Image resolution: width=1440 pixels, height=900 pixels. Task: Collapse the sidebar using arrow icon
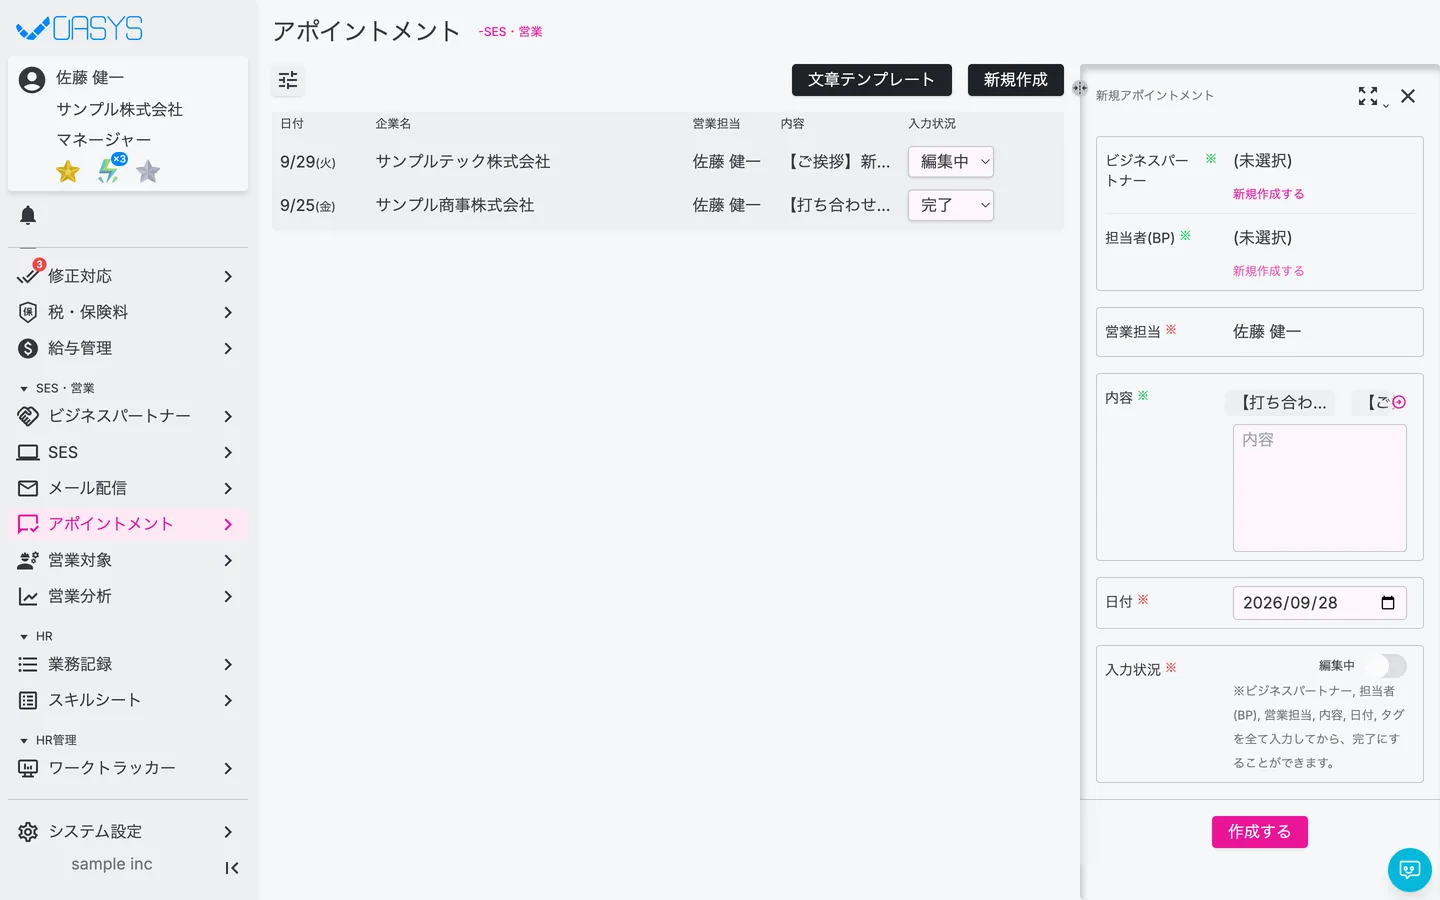point(232,868)
